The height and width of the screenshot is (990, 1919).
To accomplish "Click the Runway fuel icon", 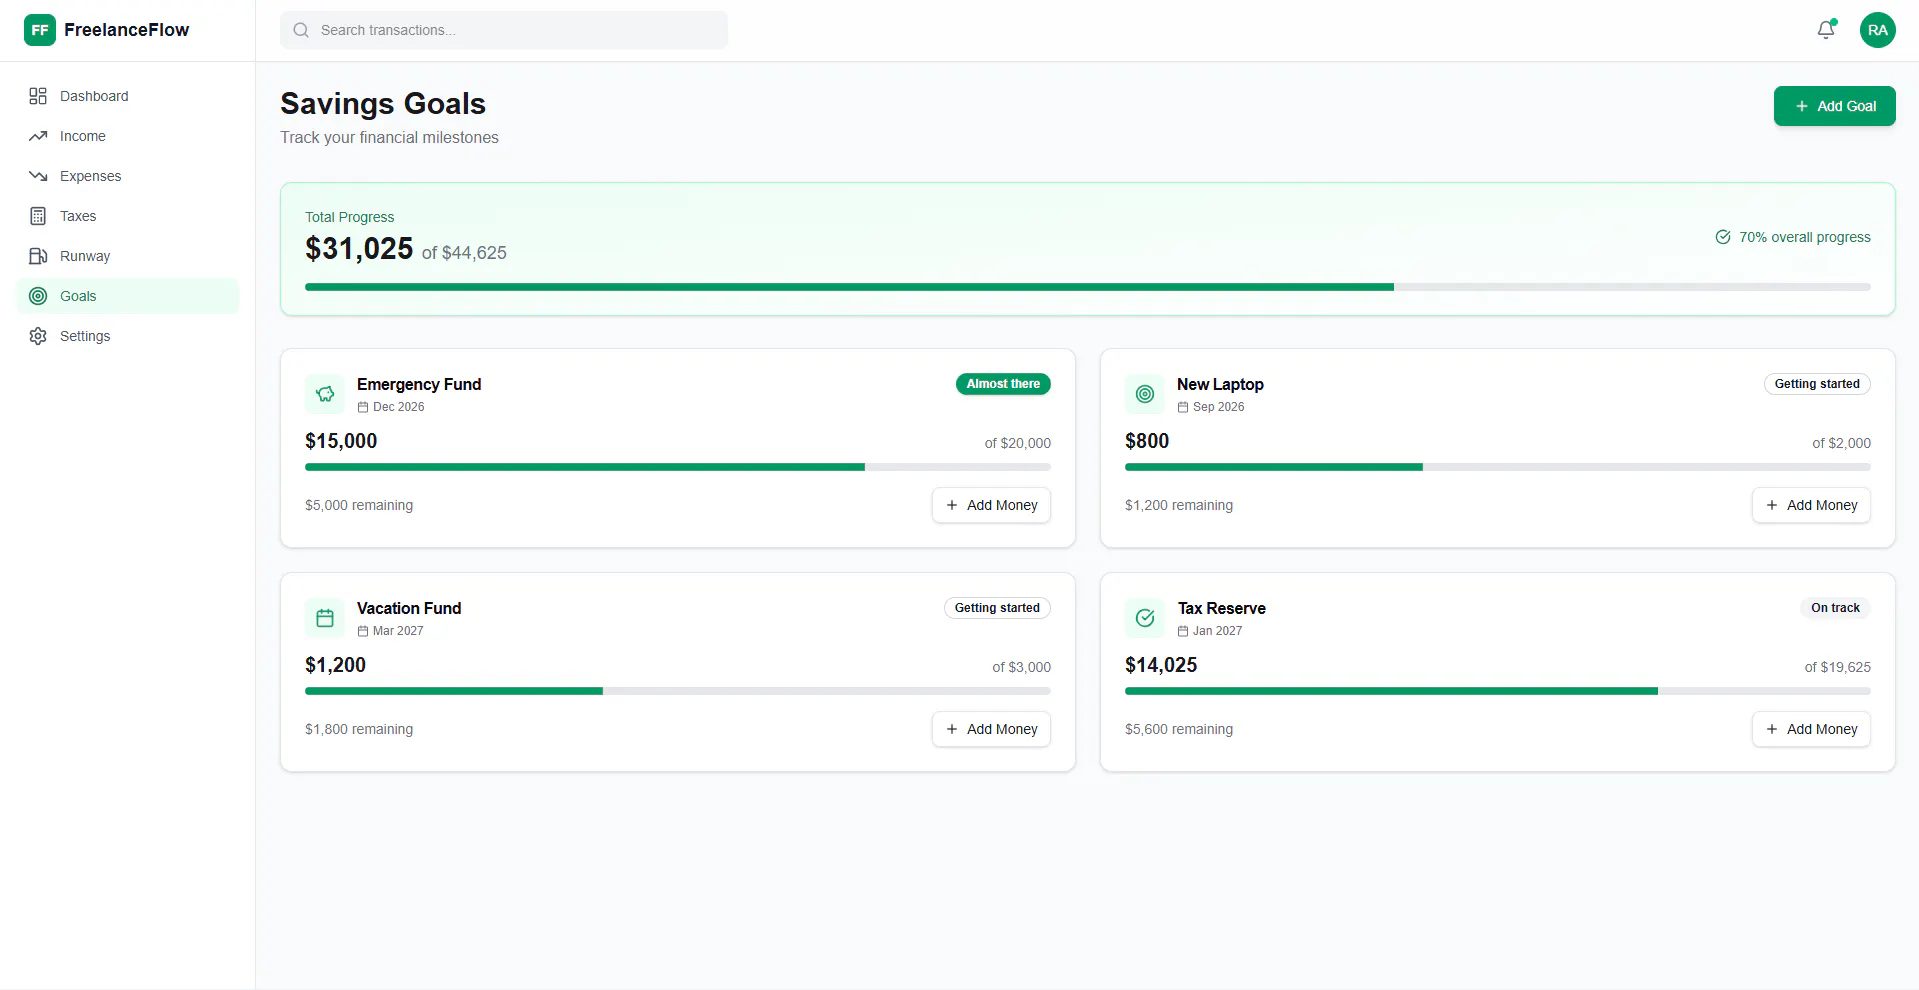I will click(x=38, y=256).
